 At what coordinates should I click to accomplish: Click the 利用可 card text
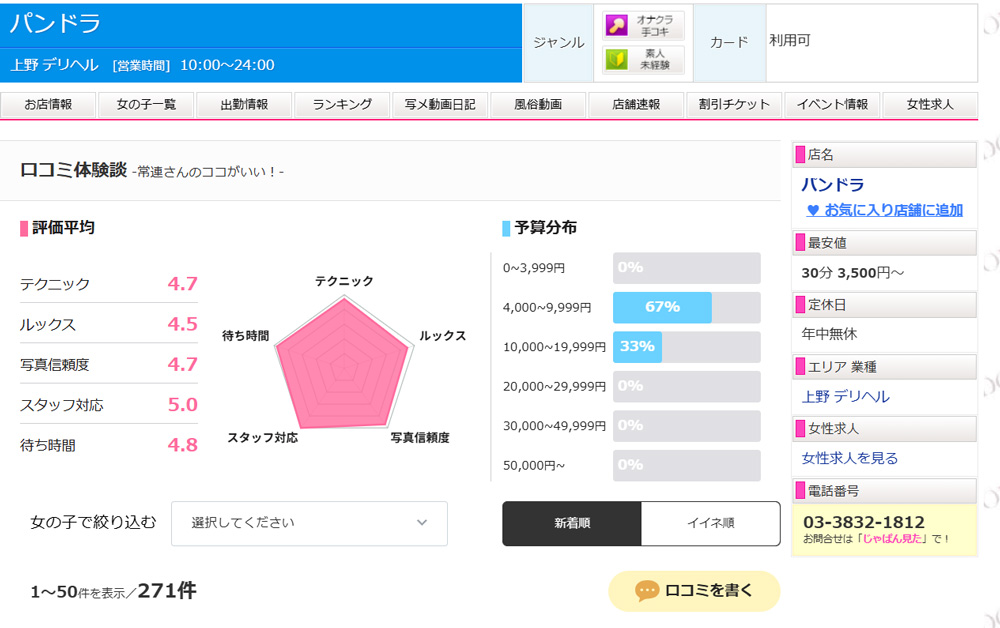coord(790,41)
